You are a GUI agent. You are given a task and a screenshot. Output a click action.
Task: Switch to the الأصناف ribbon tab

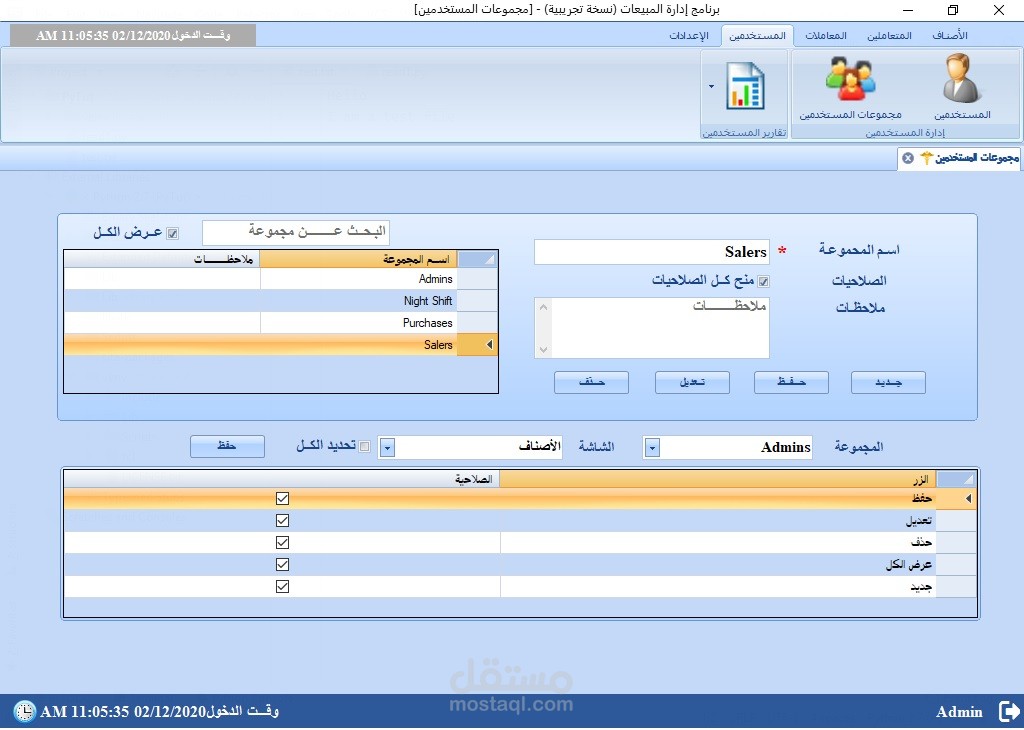(x=950, y=35)
